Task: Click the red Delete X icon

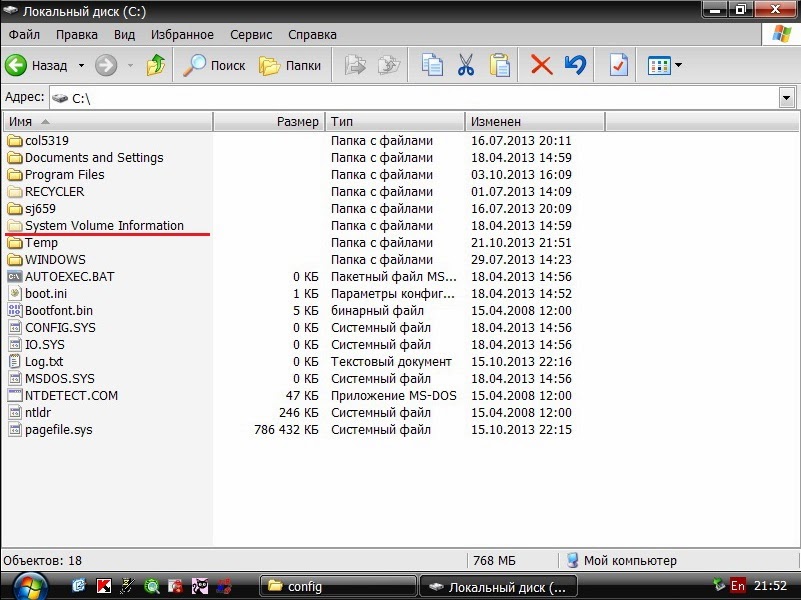Action: coord(540,65)
